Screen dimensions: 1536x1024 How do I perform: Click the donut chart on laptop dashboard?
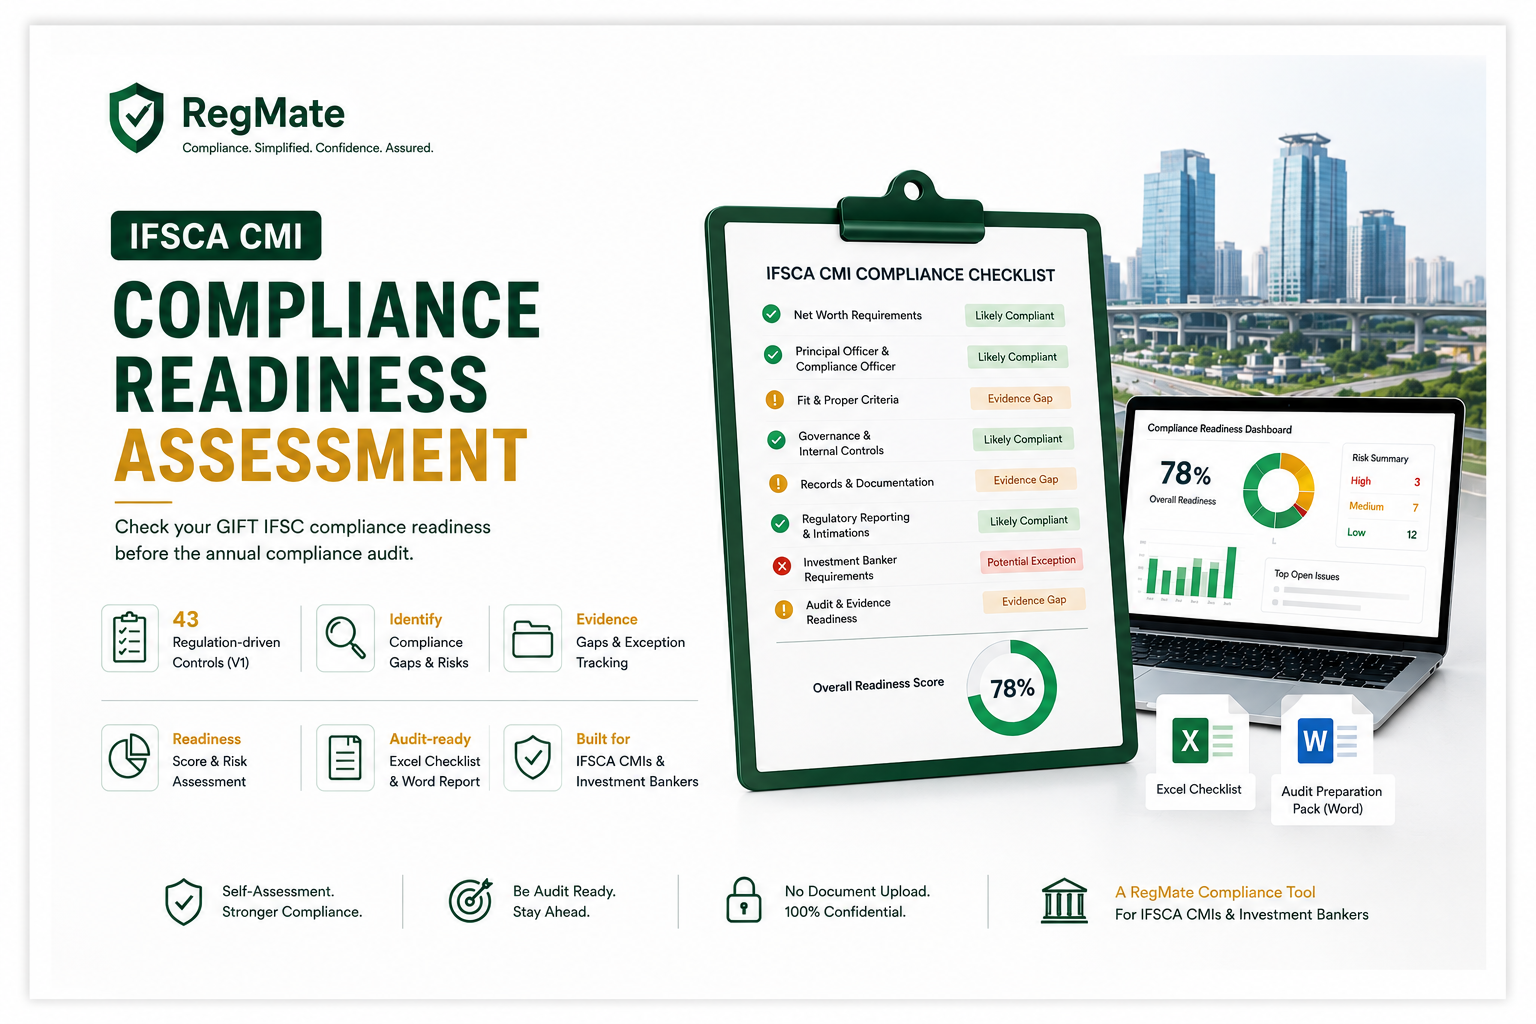click(1278, 490)
